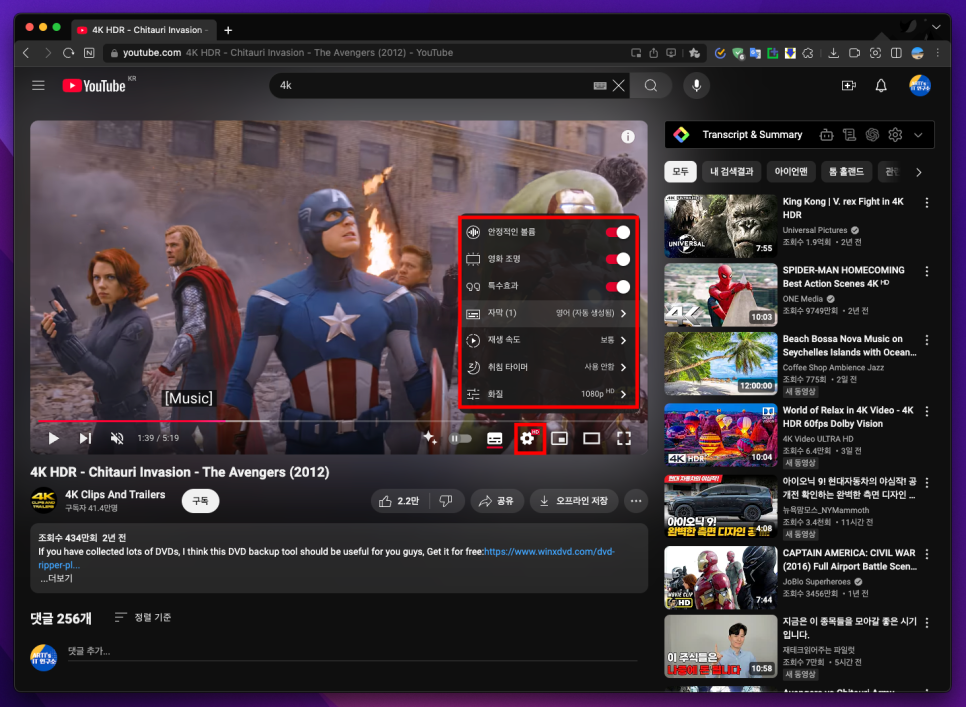
Task: Toggle subtitles with the captions button
Action: pos(494,438)
